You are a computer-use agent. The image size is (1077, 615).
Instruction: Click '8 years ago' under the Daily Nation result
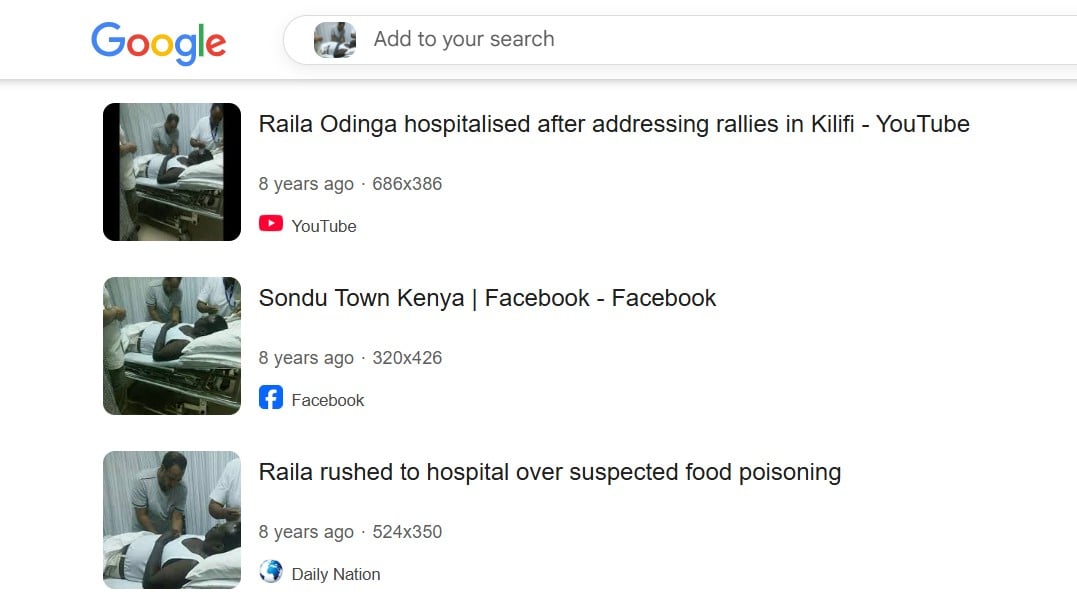[x=306, y=532]
